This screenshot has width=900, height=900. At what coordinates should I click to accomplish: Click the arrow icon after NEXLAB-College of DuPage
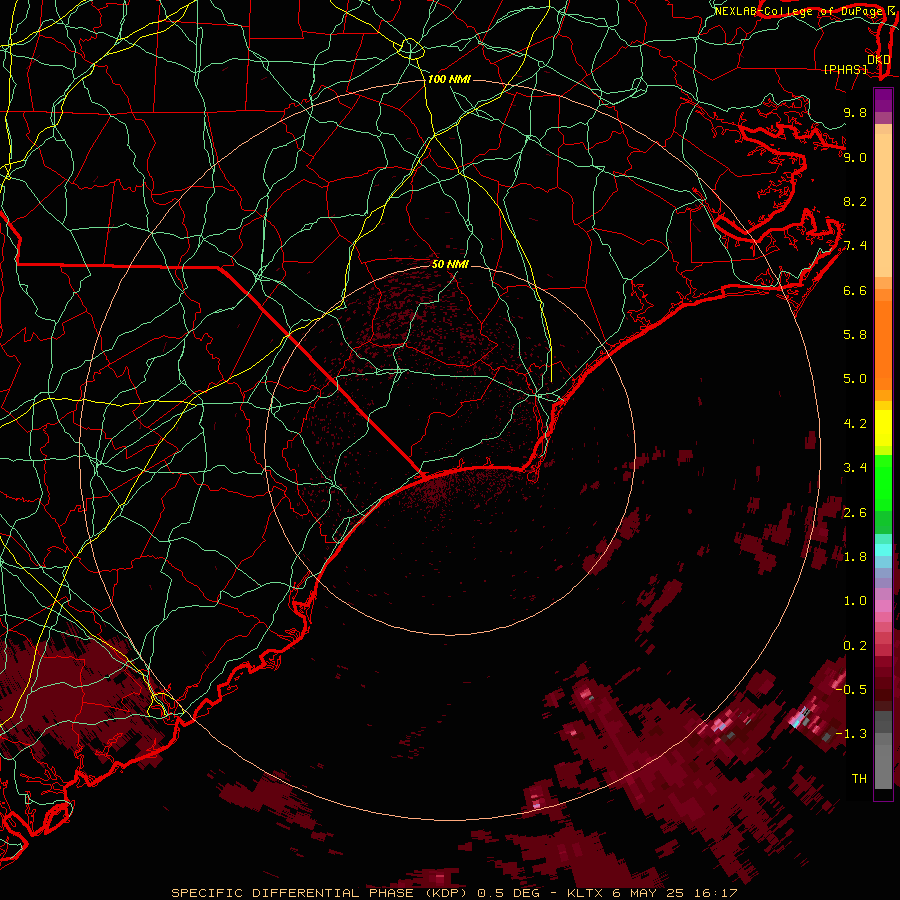[891, 11]
